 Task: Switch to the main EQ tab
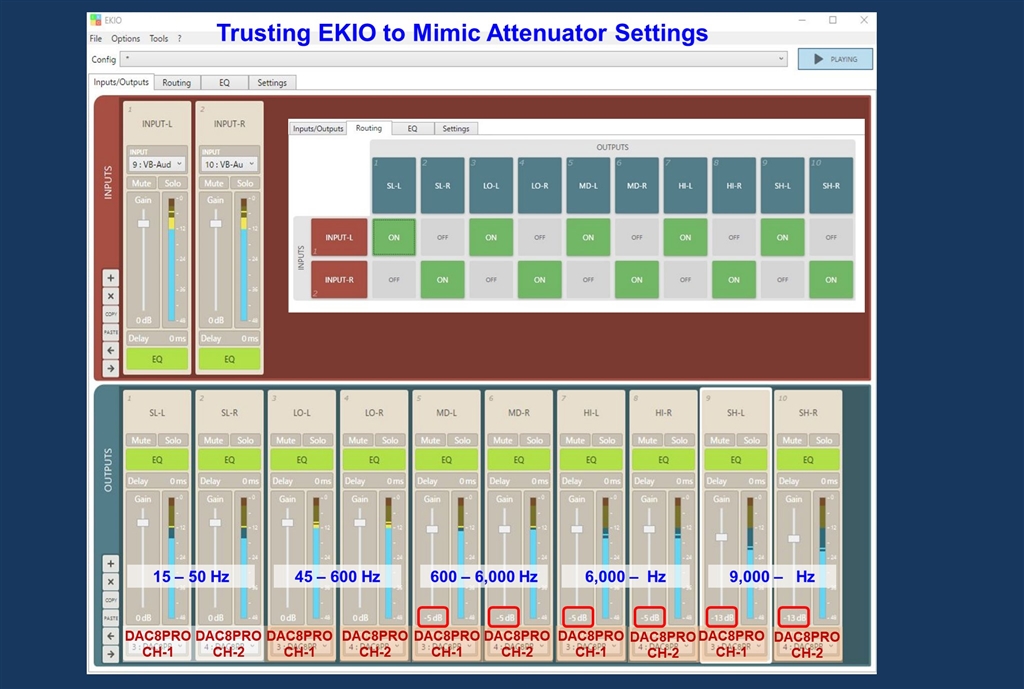point(225,83)
